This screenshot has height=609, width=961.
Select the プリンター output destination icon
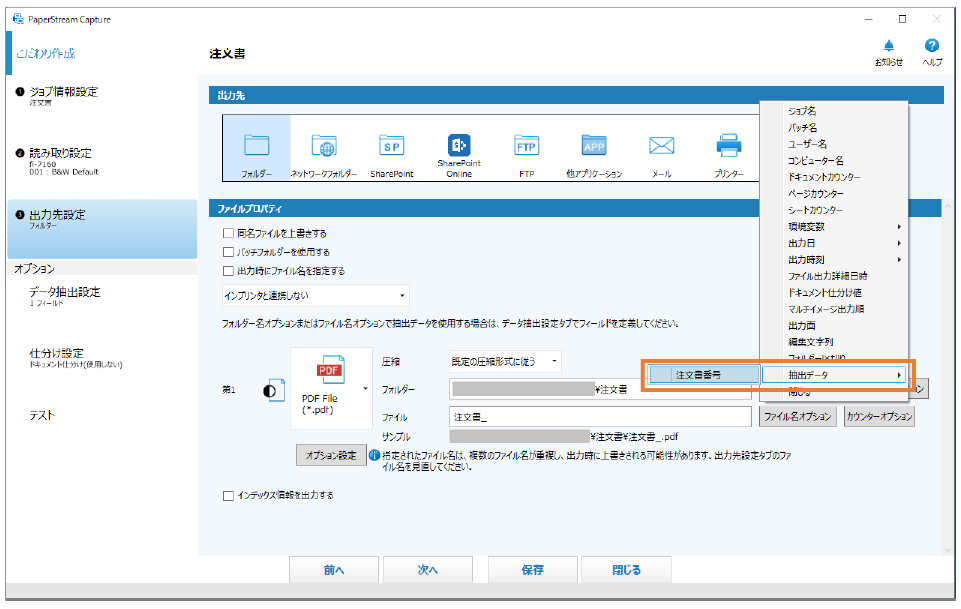click(x=729, y=148)
